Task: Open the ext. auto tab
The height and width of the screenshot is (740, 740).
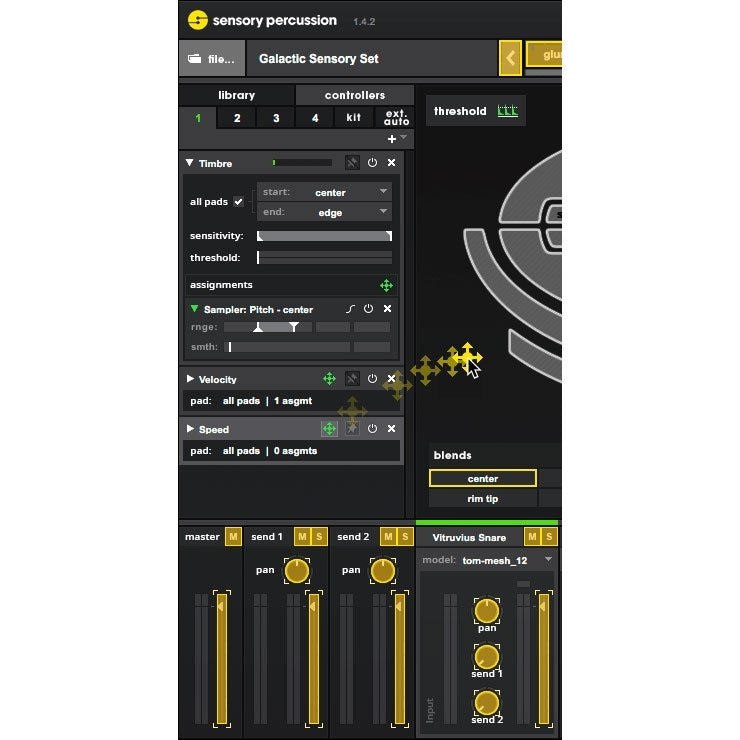Action: (396, 118)
